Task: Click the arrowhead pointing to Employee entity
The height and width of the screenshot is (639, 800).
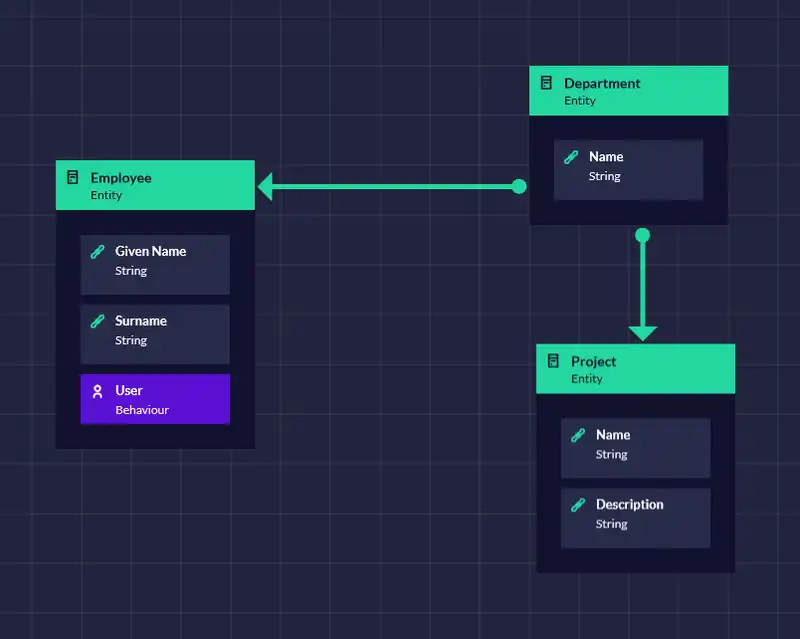Action: [267, 186]
